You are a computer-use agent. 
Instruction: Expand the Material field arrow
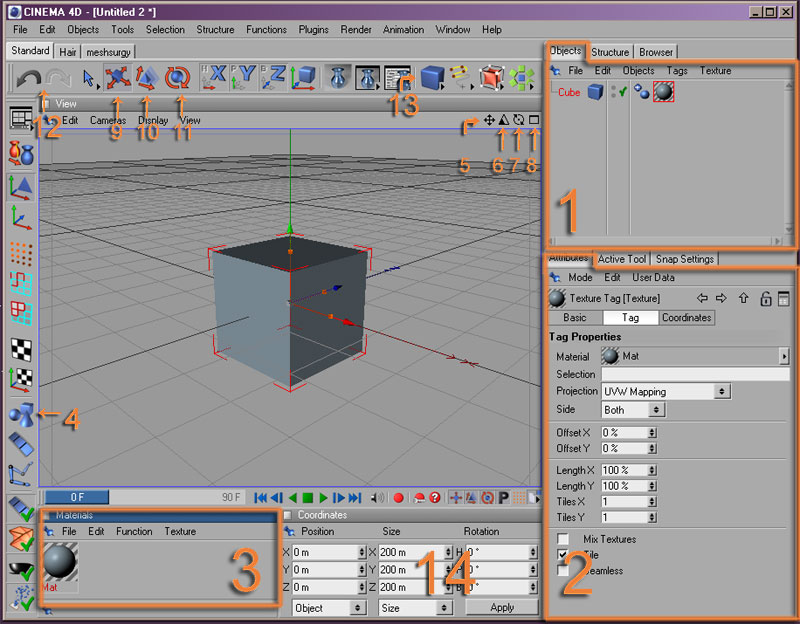(785, 356)
